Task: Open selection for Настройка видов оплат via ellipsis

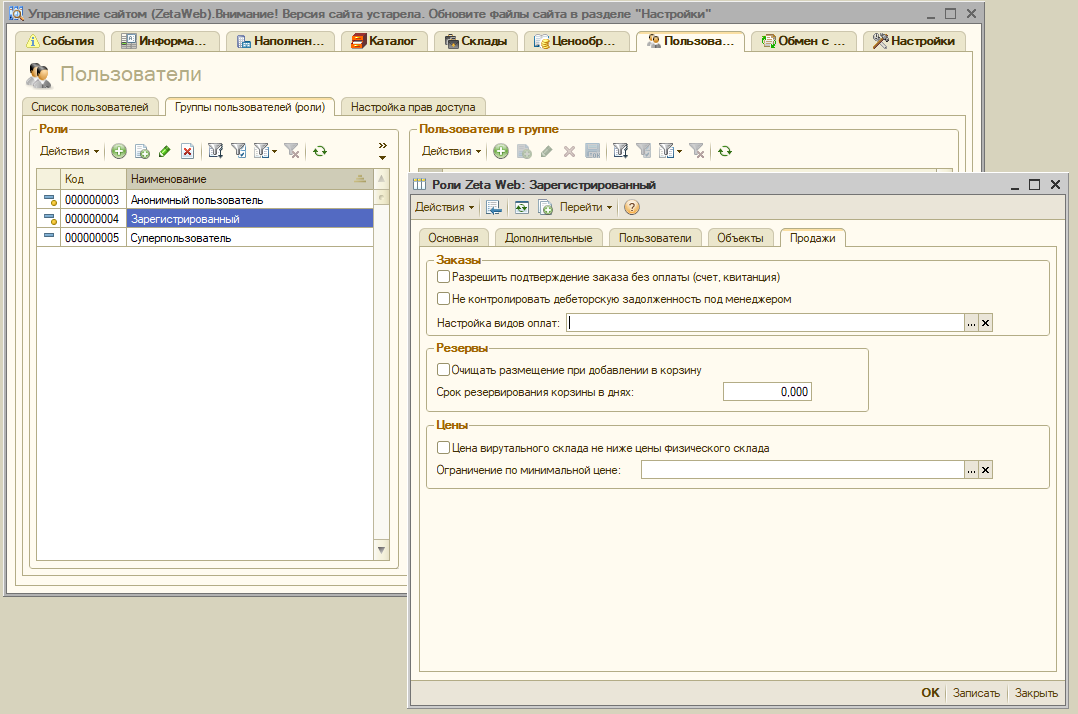Action: [971, 323]
